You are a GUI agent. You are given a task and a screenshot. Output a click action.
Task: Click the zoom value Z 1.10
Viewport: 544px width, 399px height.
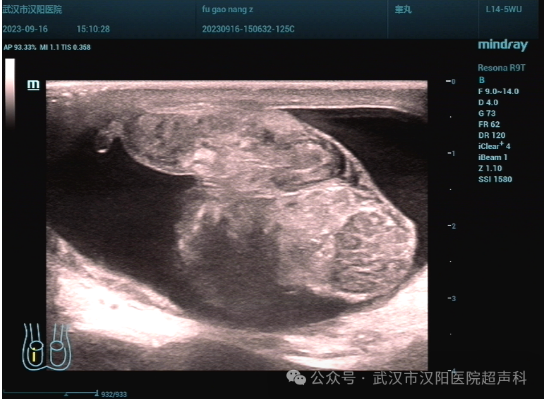(490, 168)
